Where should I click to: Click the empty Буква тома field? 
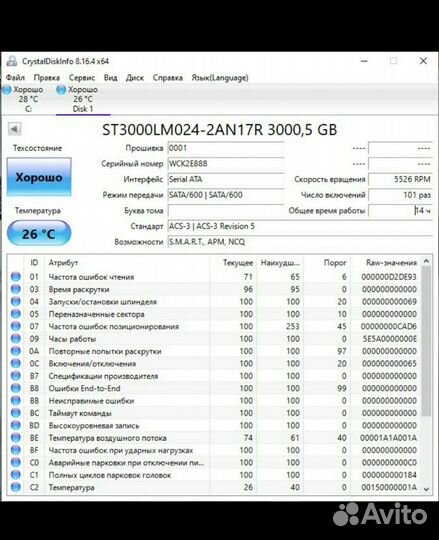pyautogui.click(x=226, y=210)
